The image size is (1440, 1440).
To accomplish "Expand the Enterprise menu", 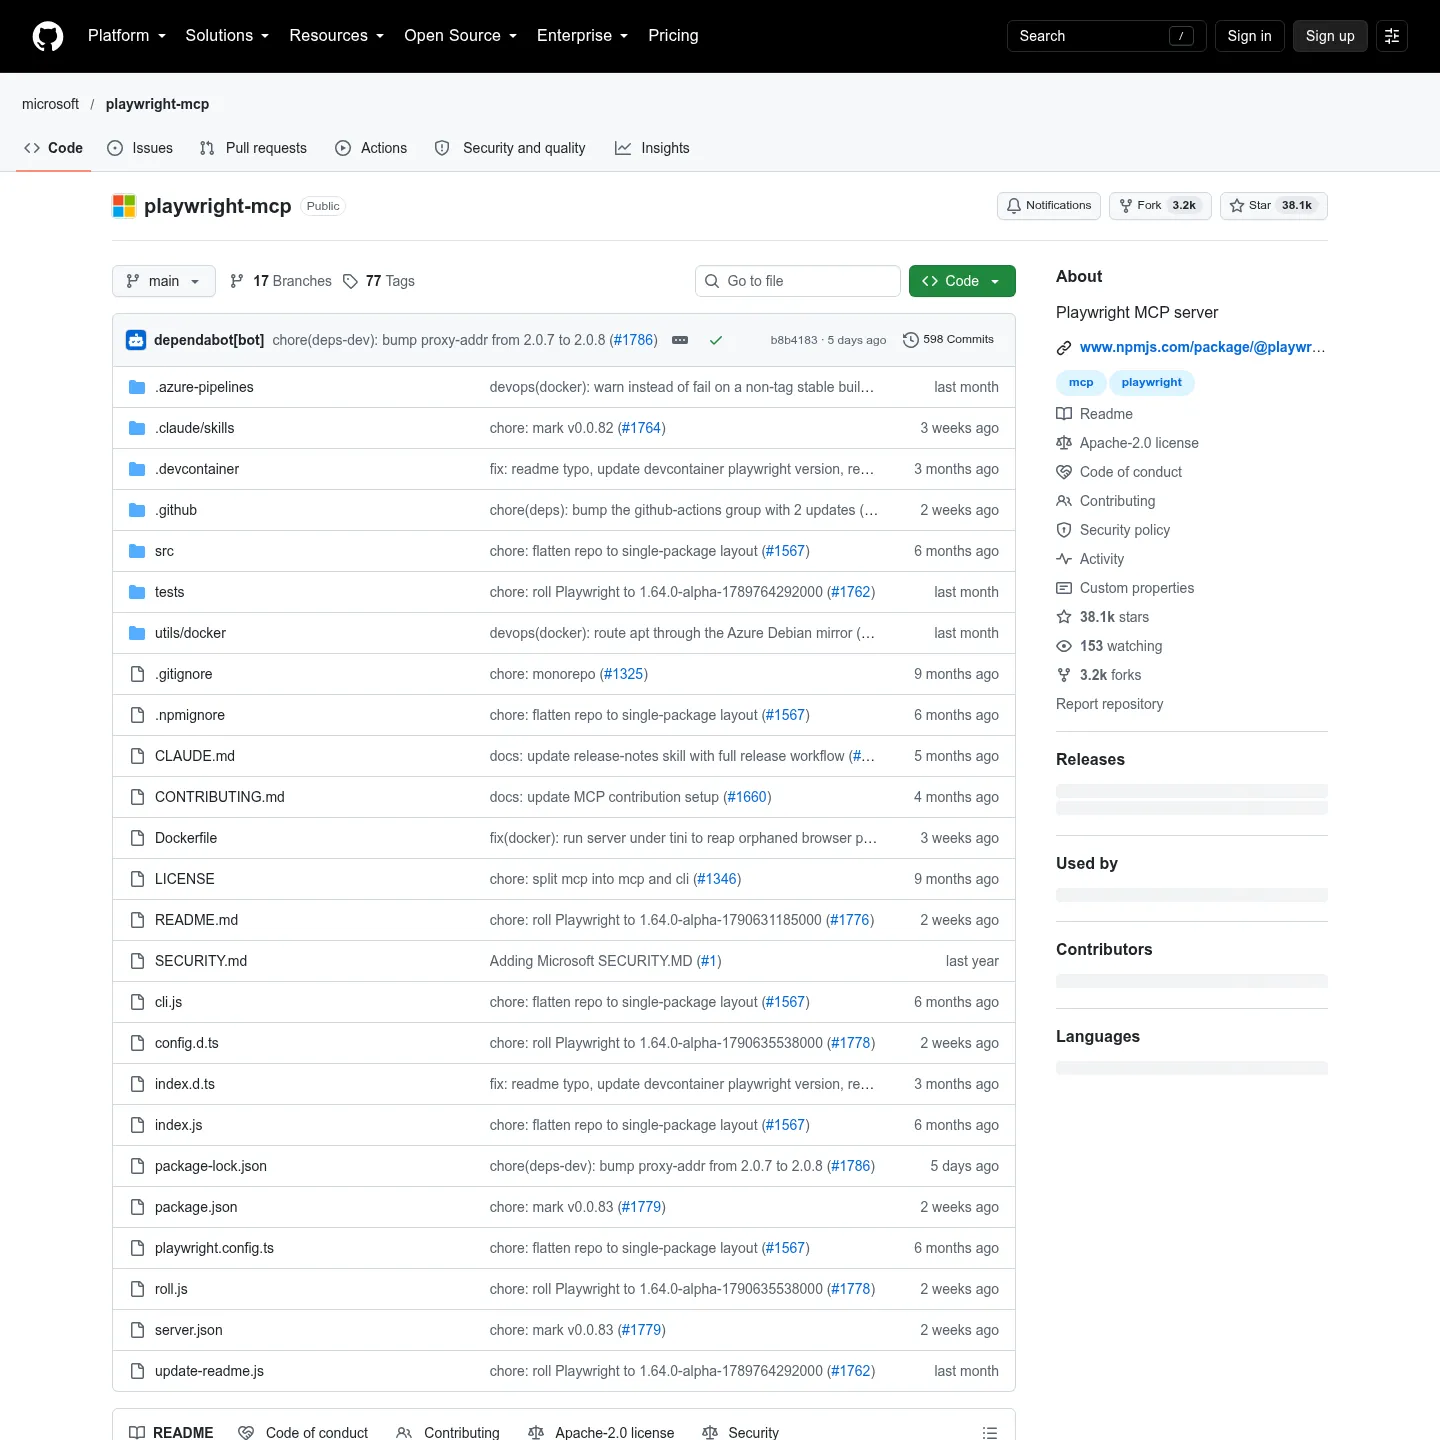I will [583, 36].
